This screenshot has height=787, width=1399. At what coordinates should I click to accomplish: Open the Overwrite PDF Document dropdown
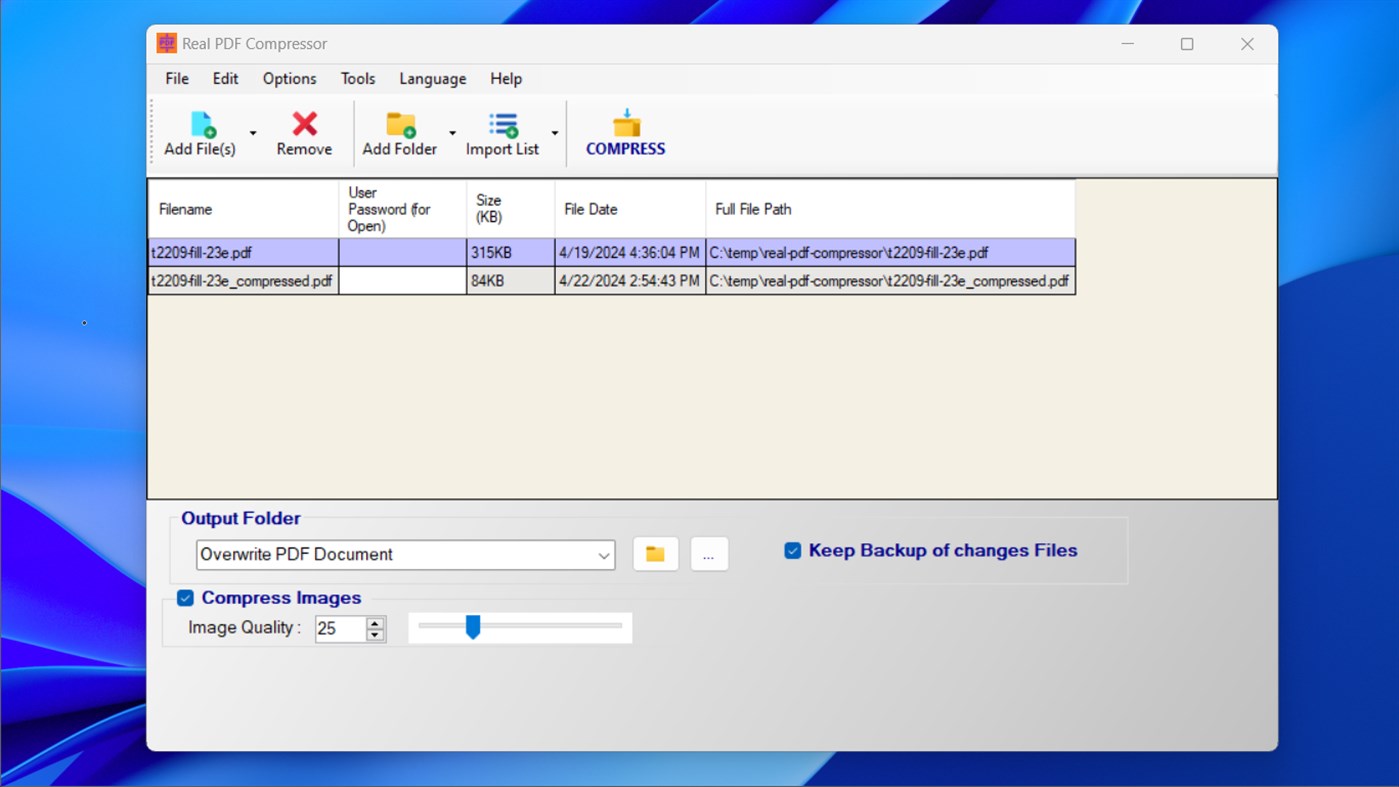tap(603, 554)
